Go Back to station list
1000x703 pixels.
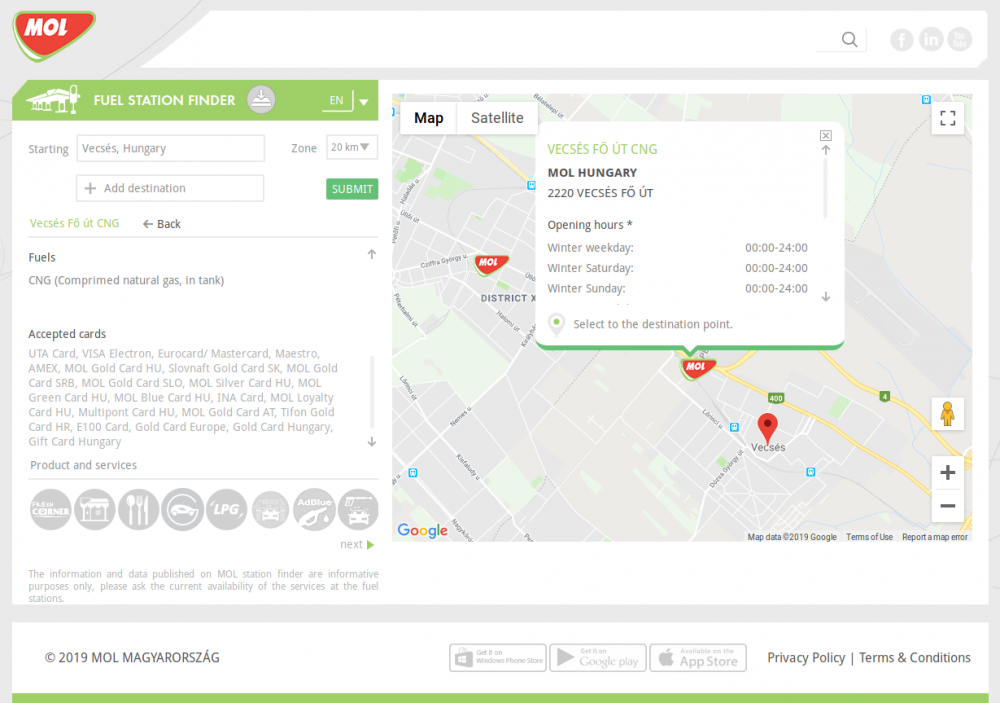pos(162,224)
